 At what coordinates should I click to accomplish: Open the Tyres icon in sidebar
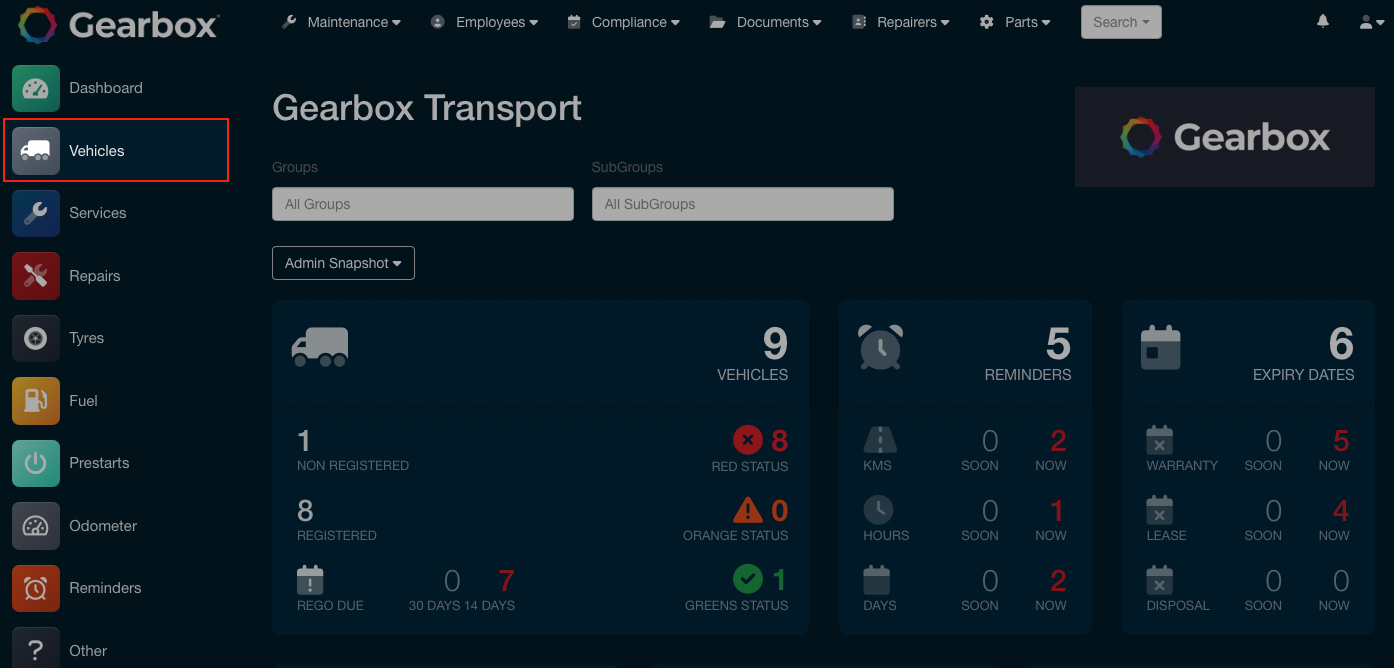click(36, 338)
